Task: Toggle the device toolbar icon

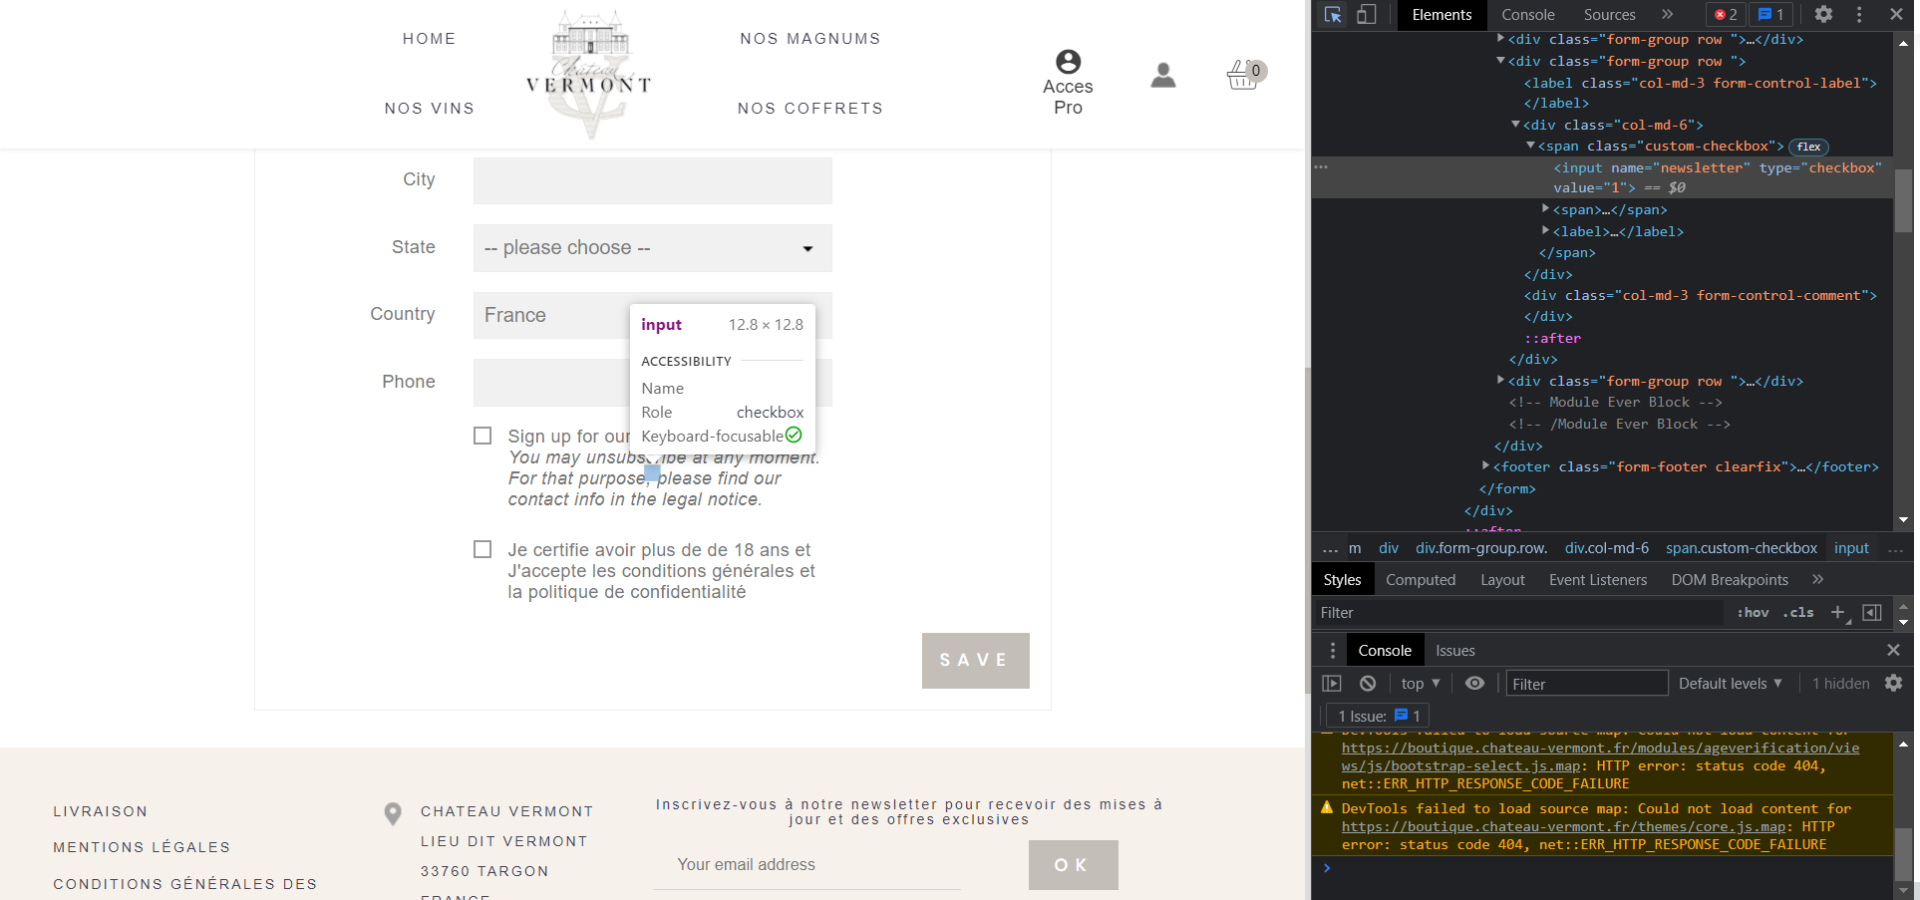Action: pyautogui.click(x=1366, y=14)
